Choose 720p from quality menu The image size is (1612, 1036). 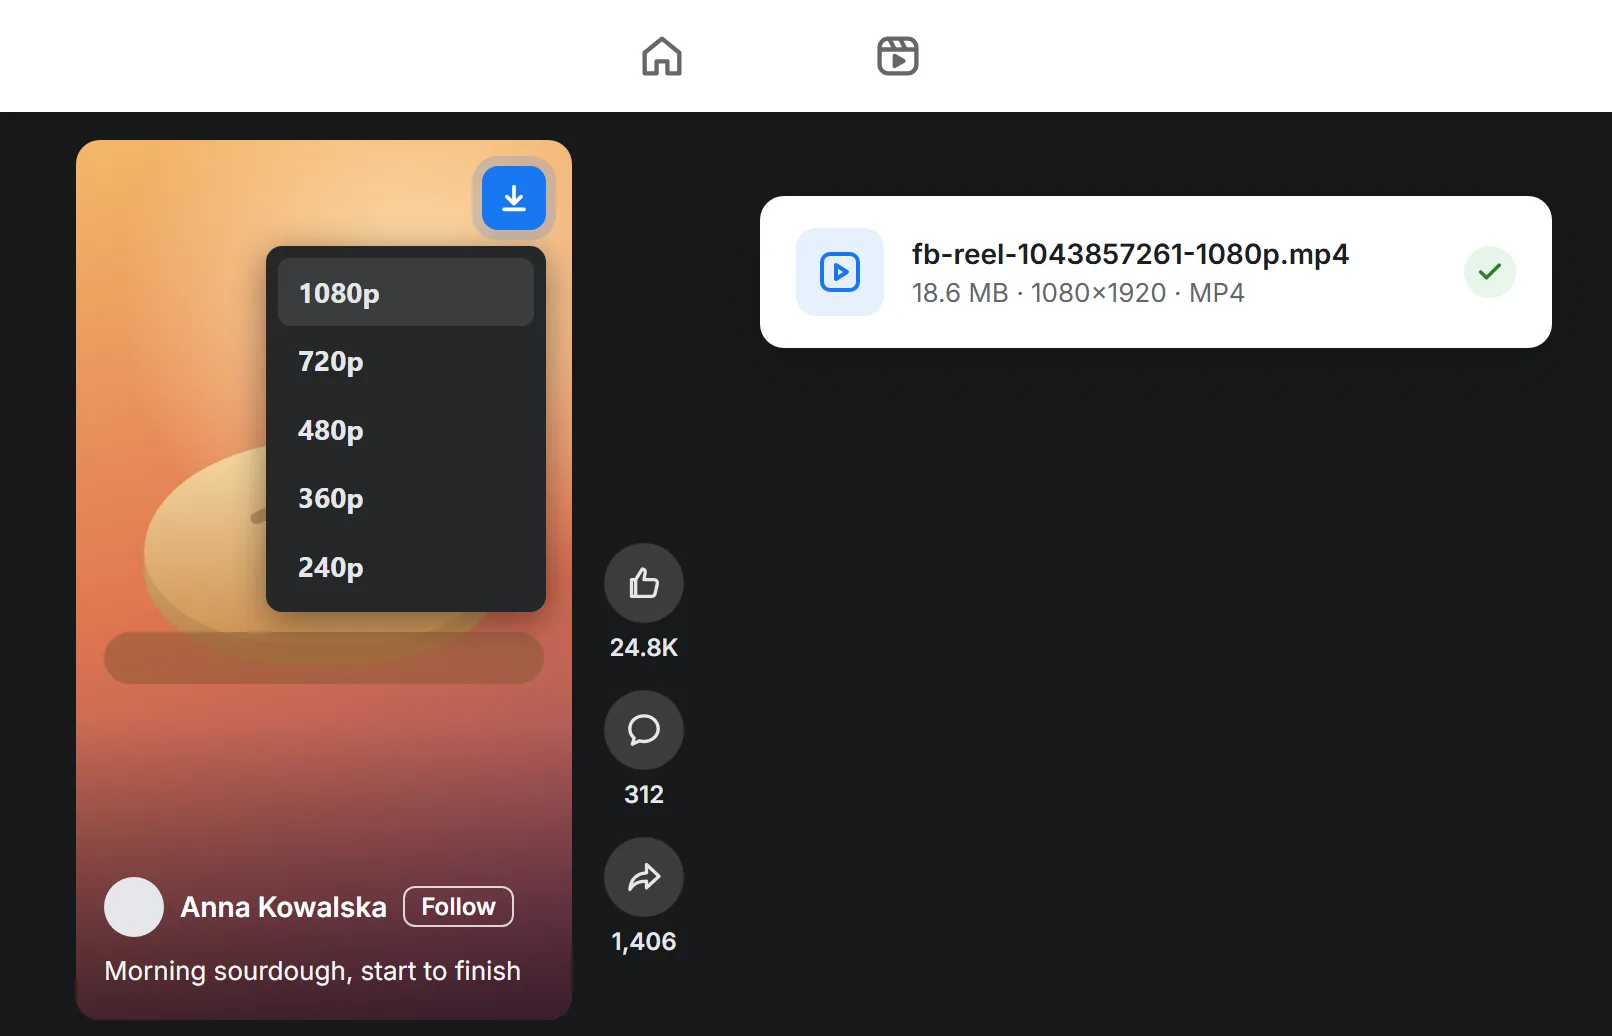406,361
